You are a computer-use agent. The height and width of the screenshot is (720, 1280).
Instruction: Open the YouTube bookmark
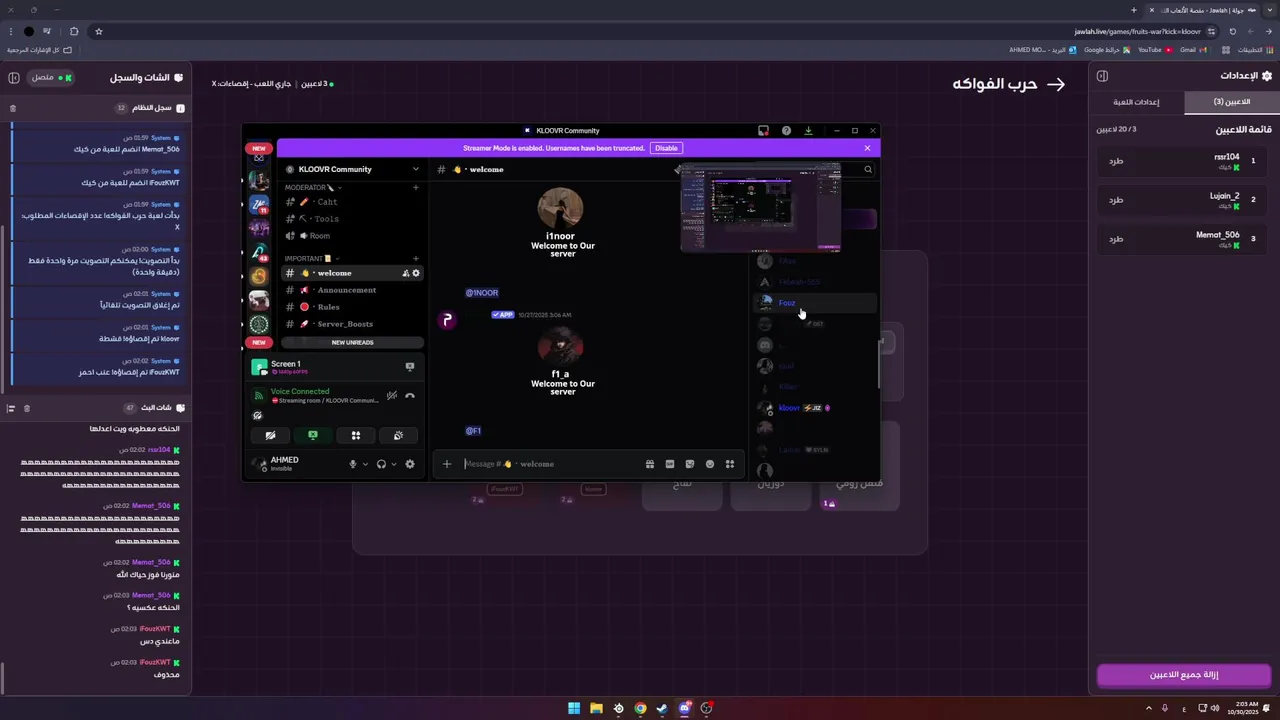[x=1154, y=50]
